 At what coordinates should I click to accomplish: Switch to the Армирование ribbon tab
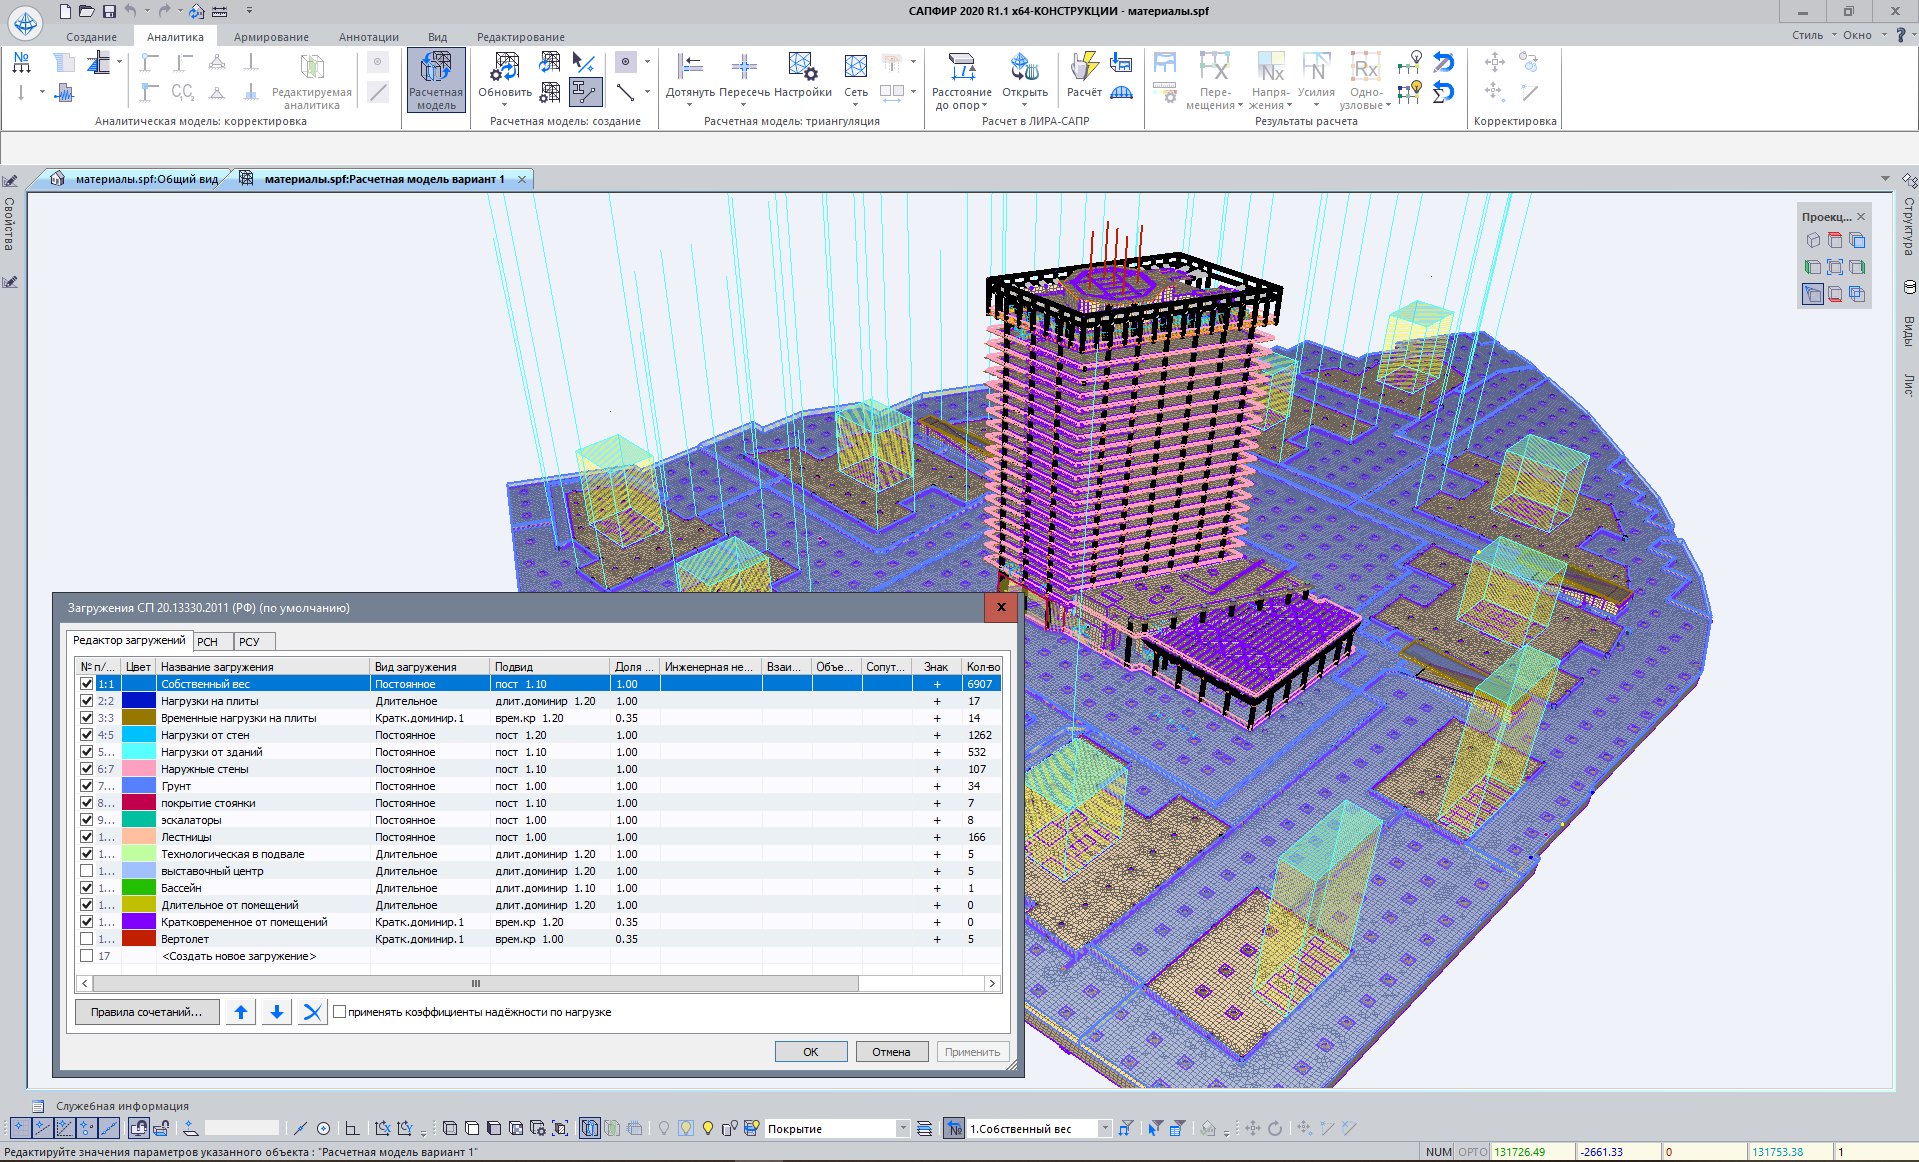point(271,37)
